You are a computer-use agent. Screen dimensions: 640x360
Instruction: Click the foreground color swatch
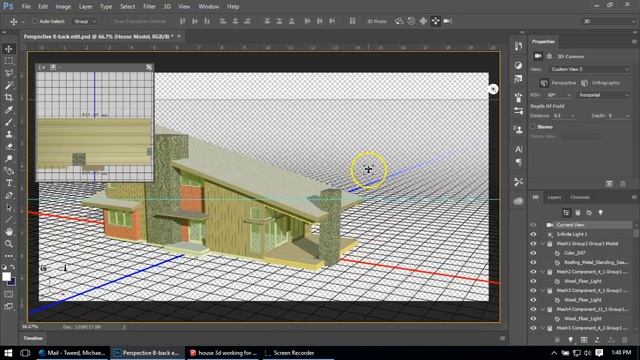pos(6,277)
